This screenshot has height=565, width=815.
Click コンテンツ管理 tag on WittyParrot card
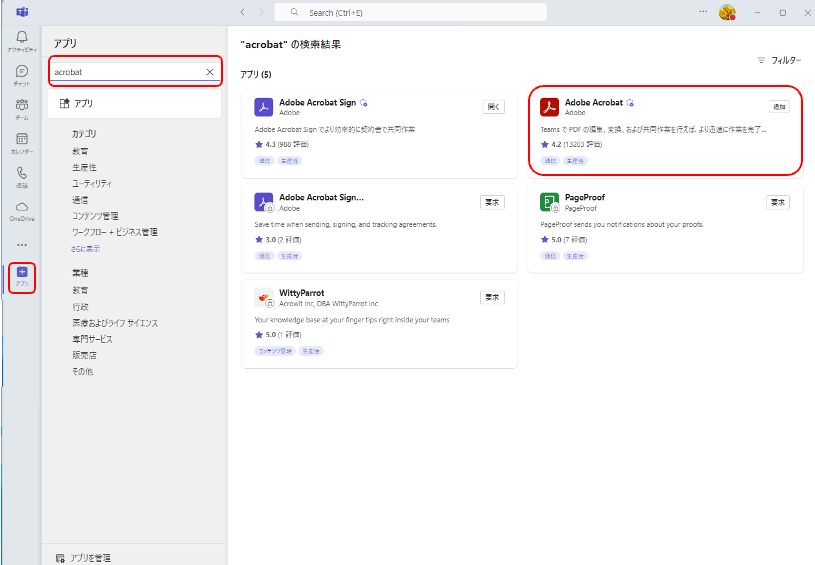275,351
